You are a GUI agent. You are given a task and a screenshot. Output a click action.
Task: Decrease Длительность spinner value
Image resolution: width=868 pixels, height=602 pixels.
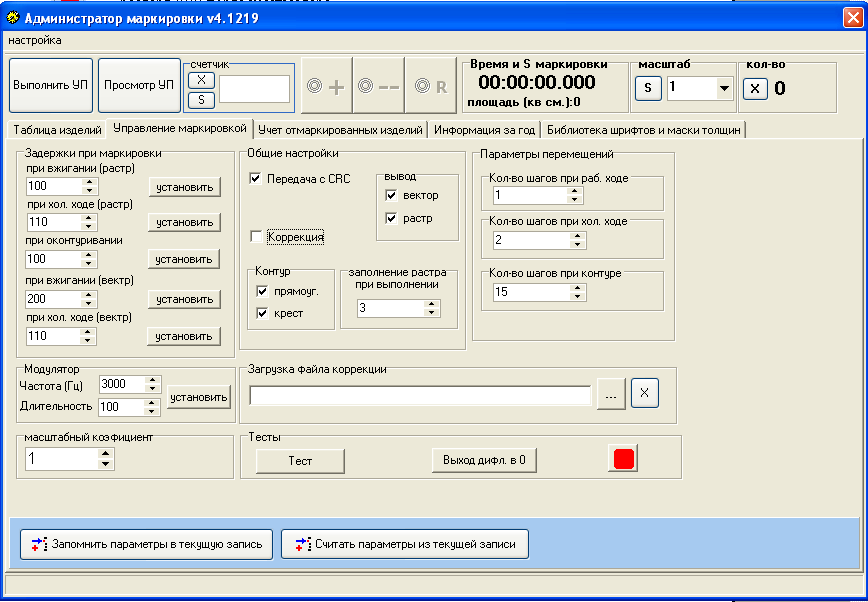click(x=152, y=411)
